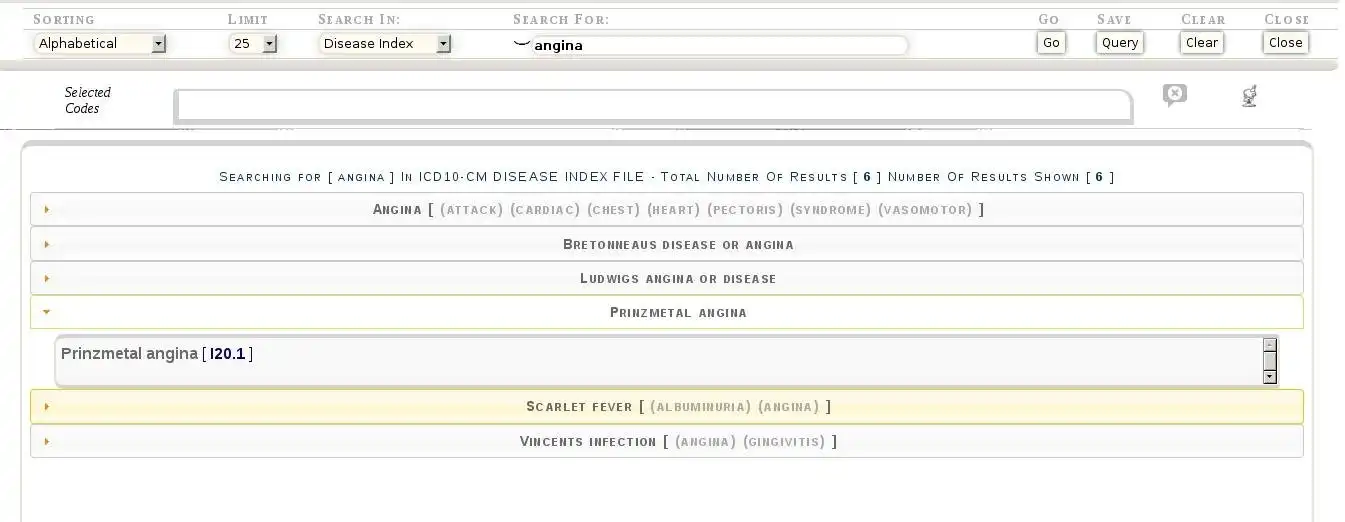Click the Clear button
This screenshot has width=1345, height=522.
point(1202,42)
